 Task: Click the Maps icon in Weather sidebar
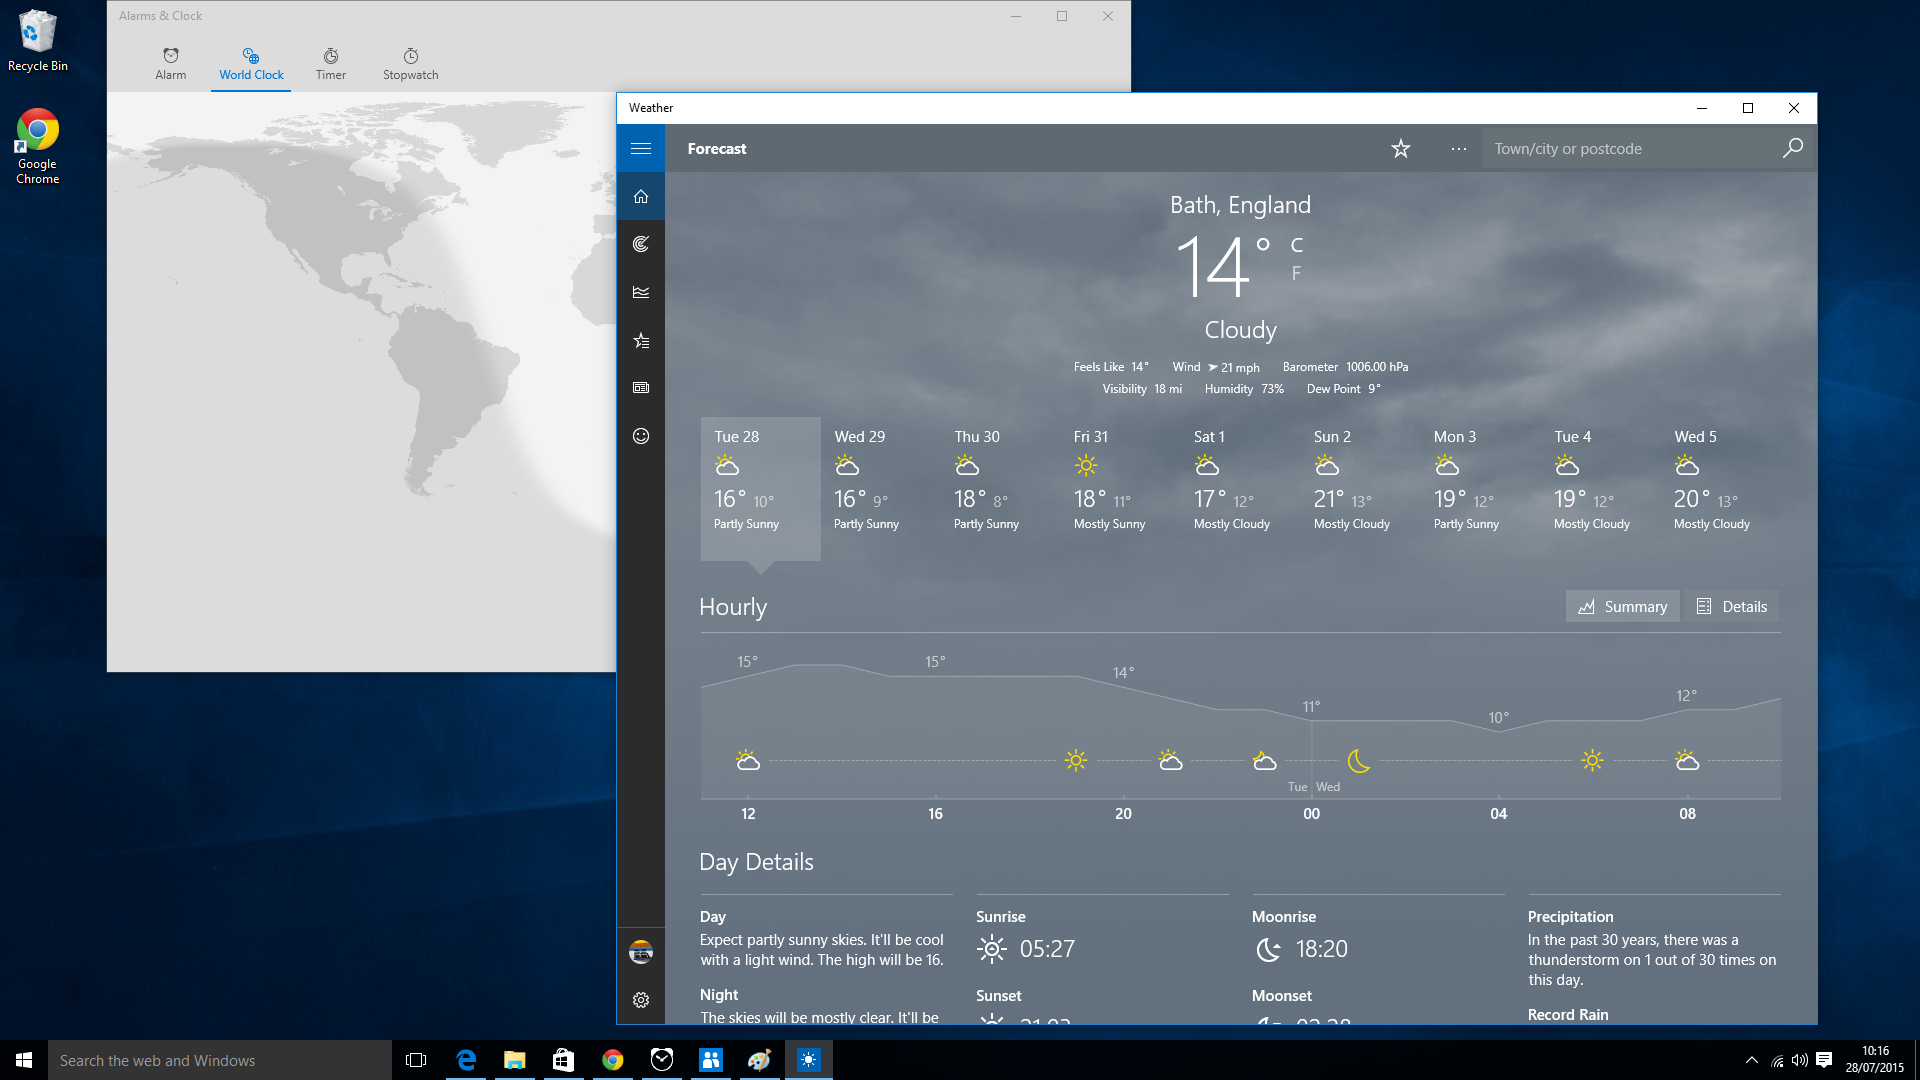(641, 244)
